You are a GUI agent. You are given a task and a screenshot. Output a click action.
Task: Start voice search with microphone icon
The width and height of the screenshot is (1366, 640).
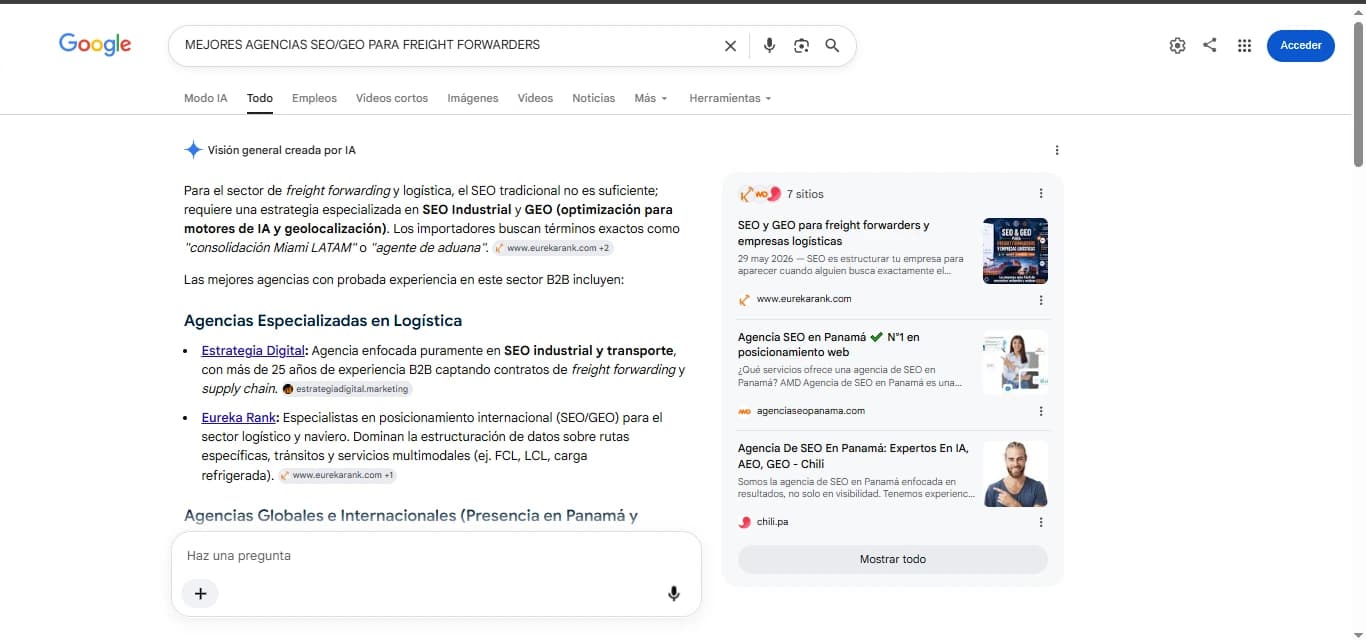[769, 45]
